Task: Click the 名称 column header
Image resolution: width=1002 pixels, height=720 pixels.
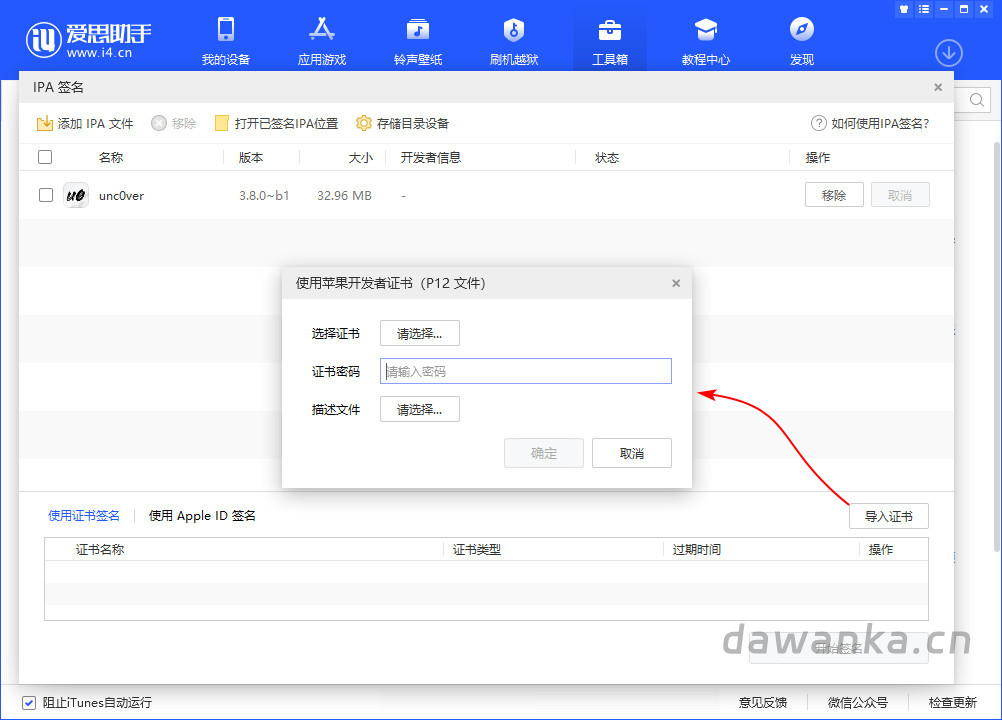Action: 111,157
